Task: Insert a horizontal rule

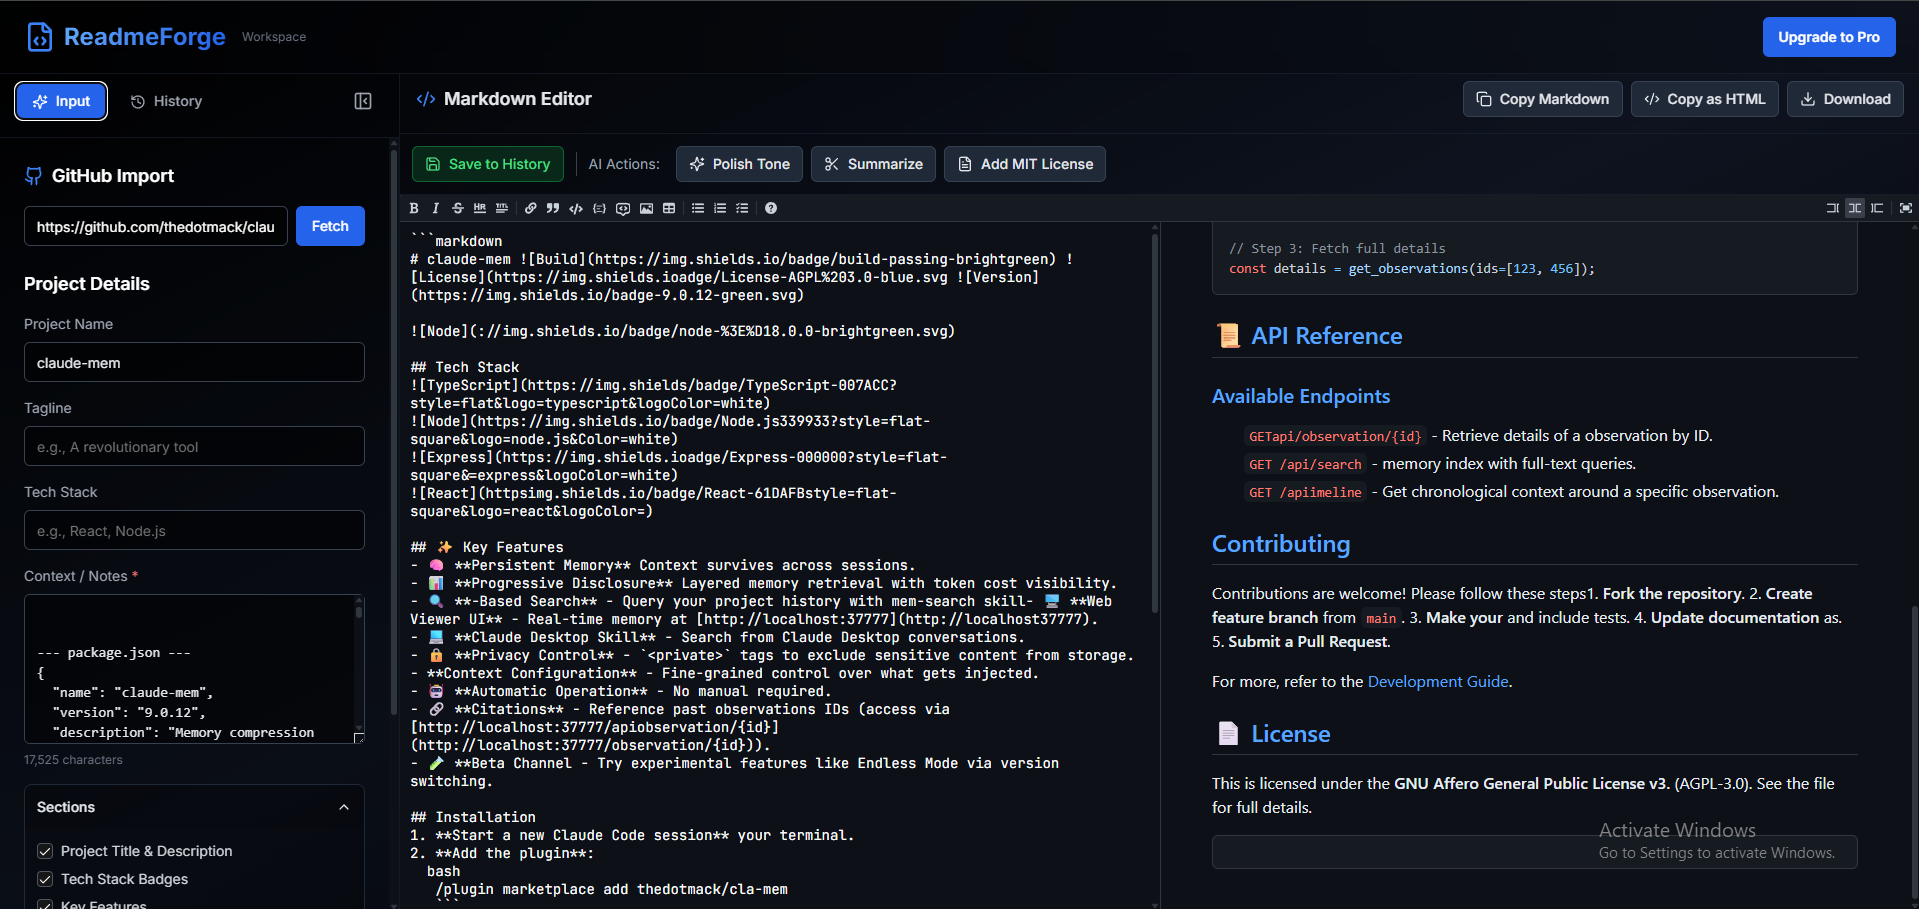Action: point(480,208)
